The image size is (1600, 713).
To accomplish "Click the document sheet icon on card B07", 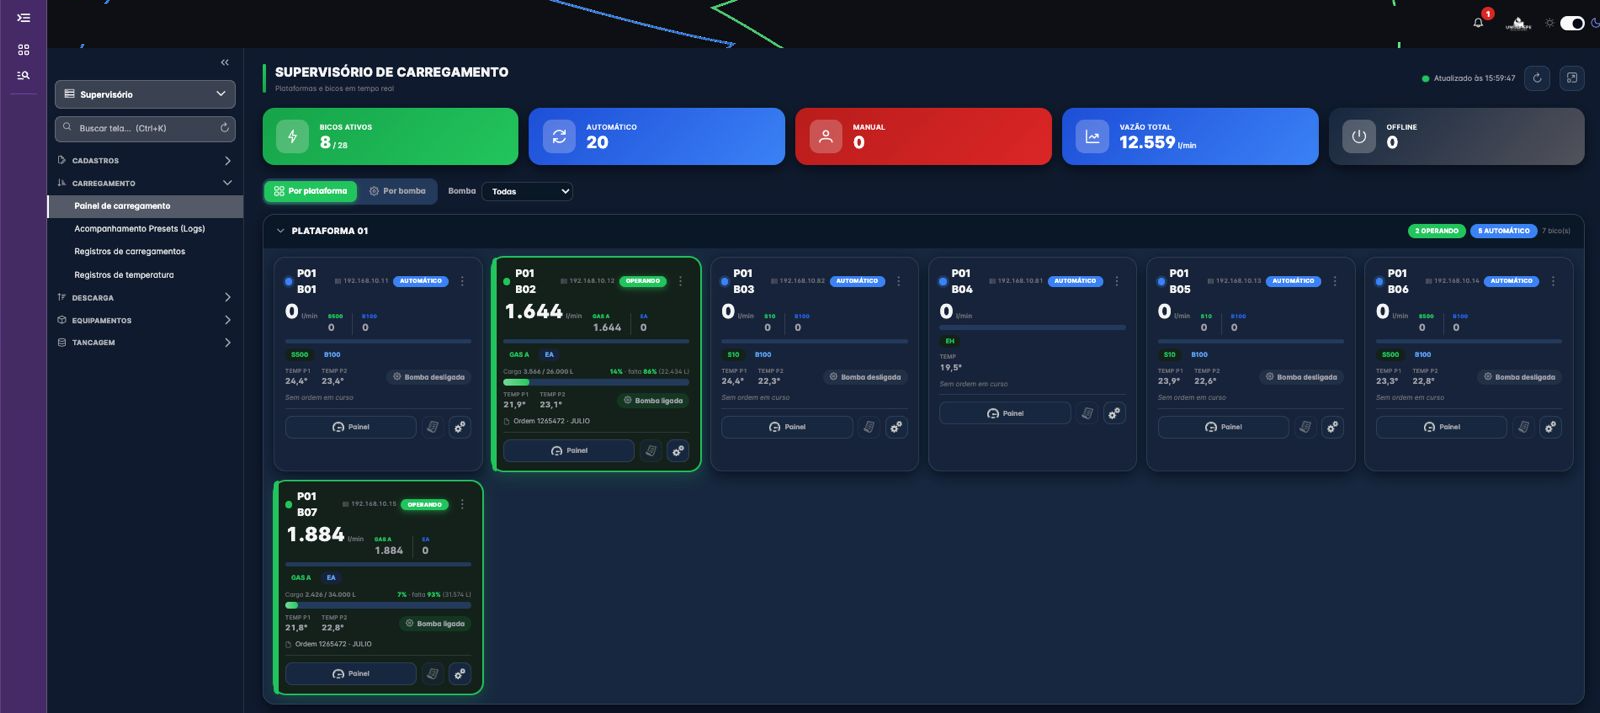I will 433,674.
